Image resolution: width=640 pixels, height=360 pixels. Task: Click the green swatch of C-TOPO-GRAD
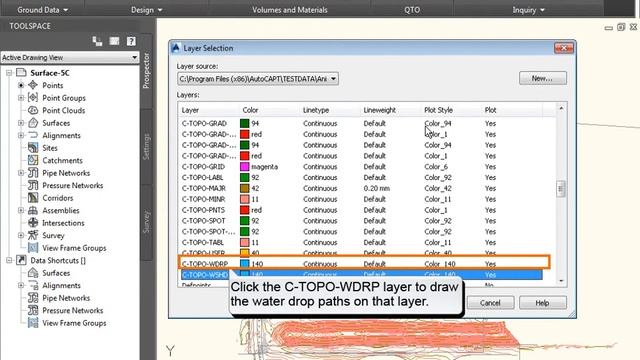pos(244,123)
